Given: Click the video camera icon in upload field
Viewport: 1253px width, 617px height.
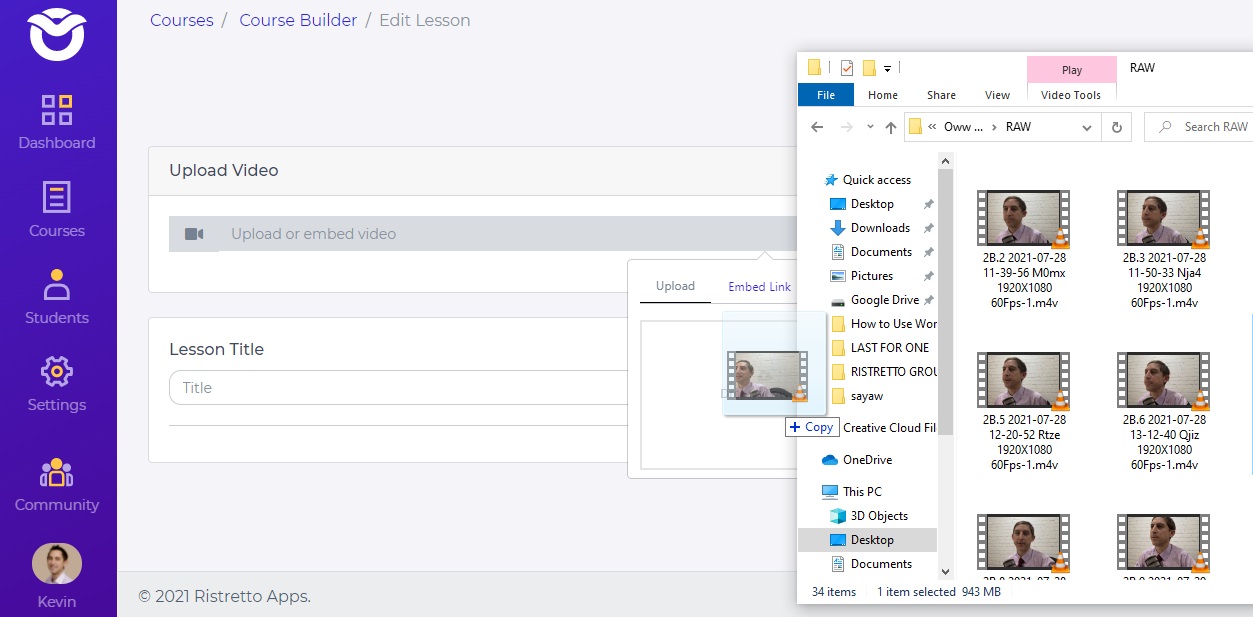Looking at the screenshot, I should tap(194, 234).
